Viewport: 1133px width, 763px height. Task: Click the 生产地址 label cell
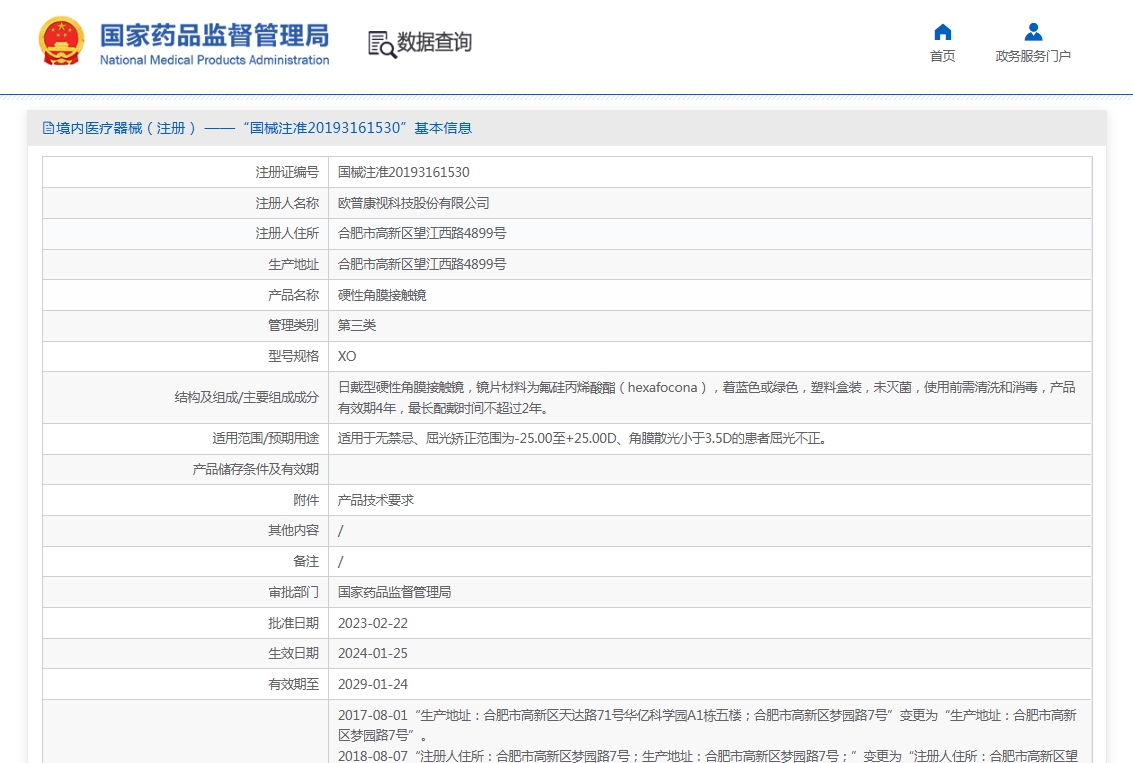point(186,264)
